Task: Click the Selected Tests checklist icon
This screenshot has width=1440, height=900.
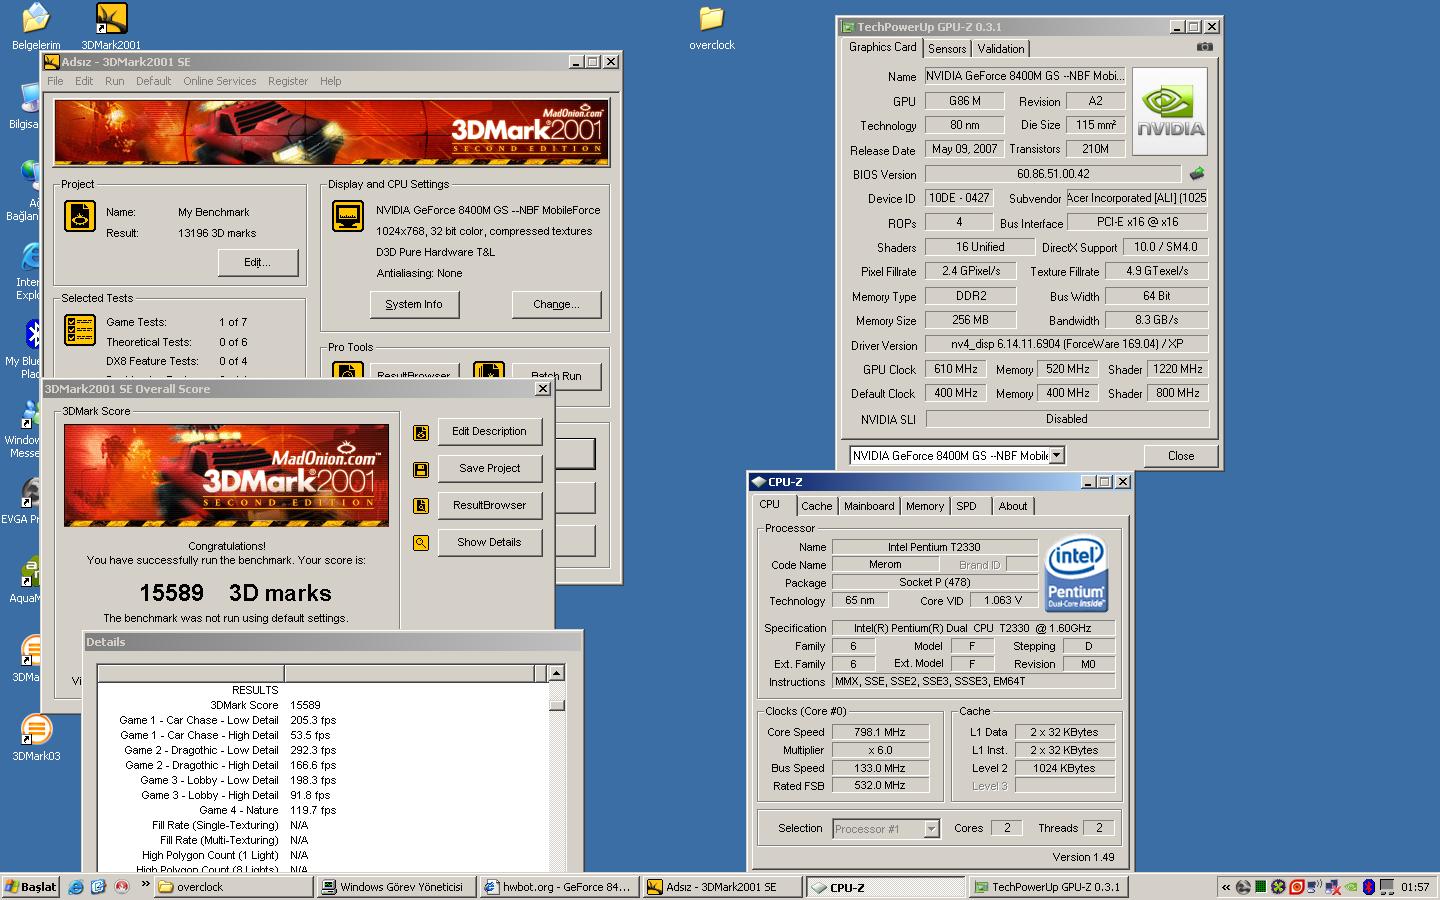Action: [80, 330]
